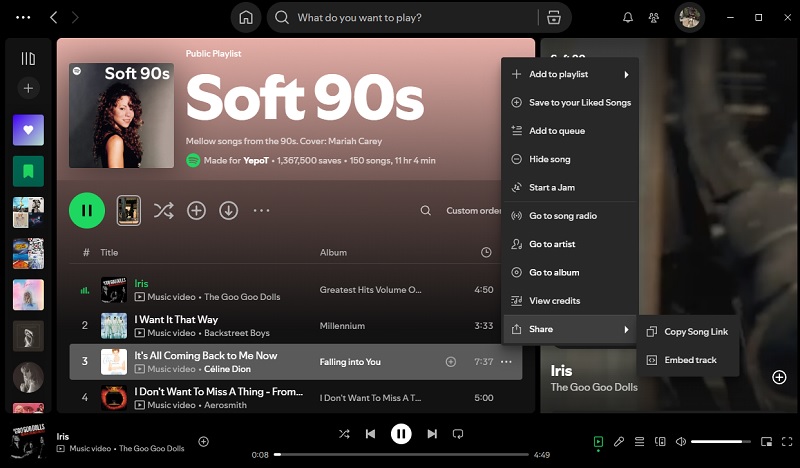The width and height of the screenshot is (800, 468).
Task: Click Embed track option
Action: [x=687, y=360]
